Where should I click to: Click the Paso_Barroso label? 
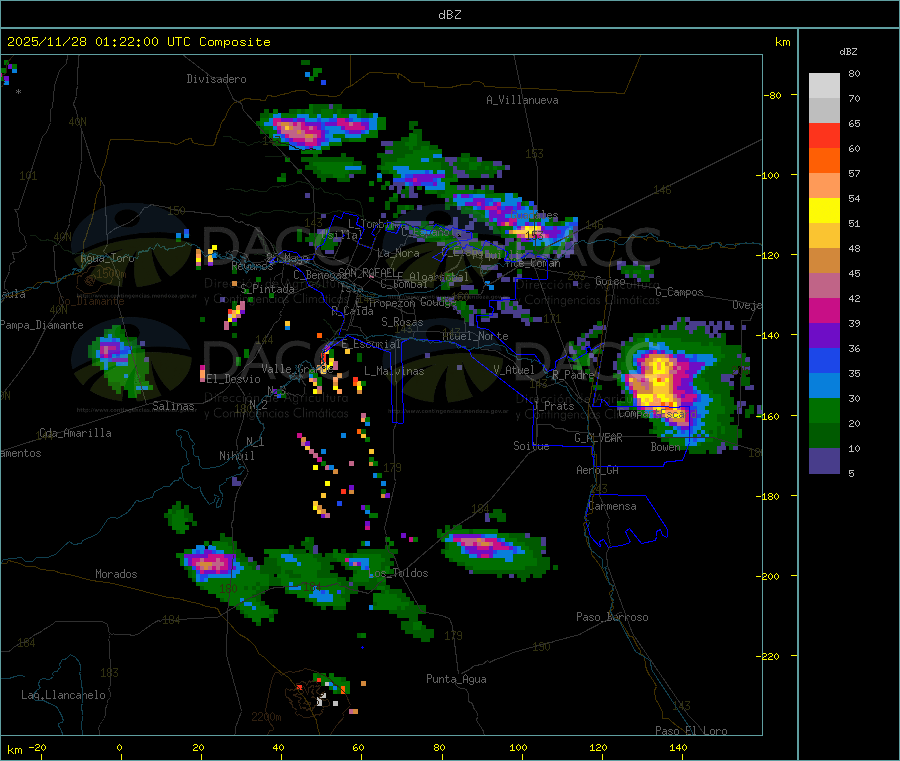(612, 617)
